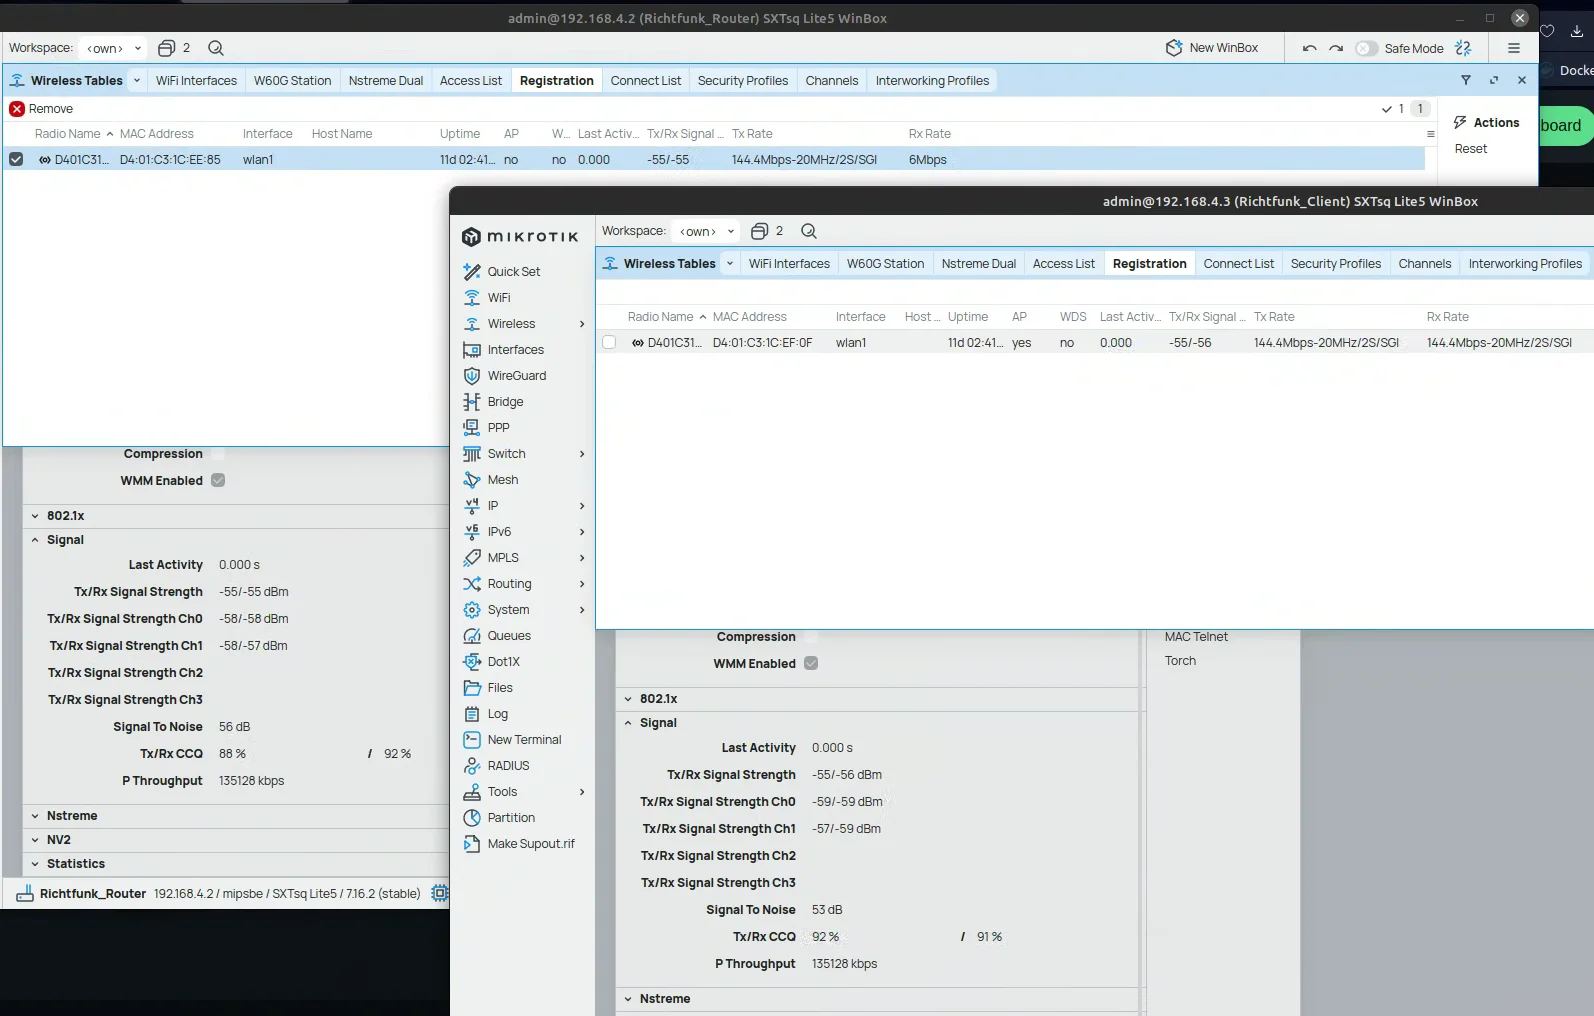Switch to WiFi Interfaces tab in Router window
Image resolution: width=1594 pixels, height=1016 pixels.
click(x=196, y=80)
